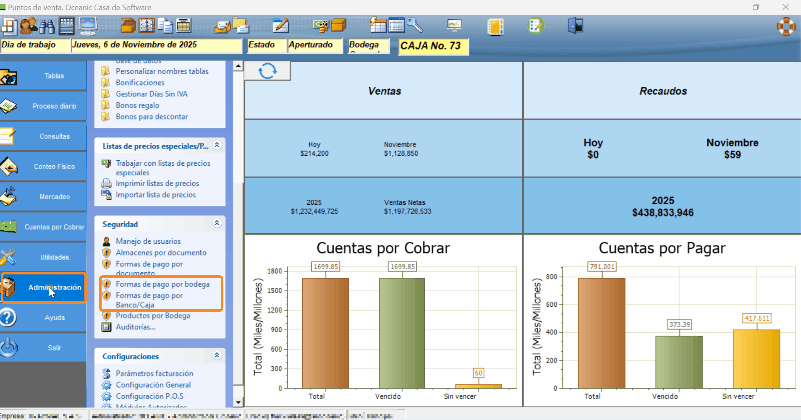Collapse the Configuraciones section

click(x=217, y=356)
